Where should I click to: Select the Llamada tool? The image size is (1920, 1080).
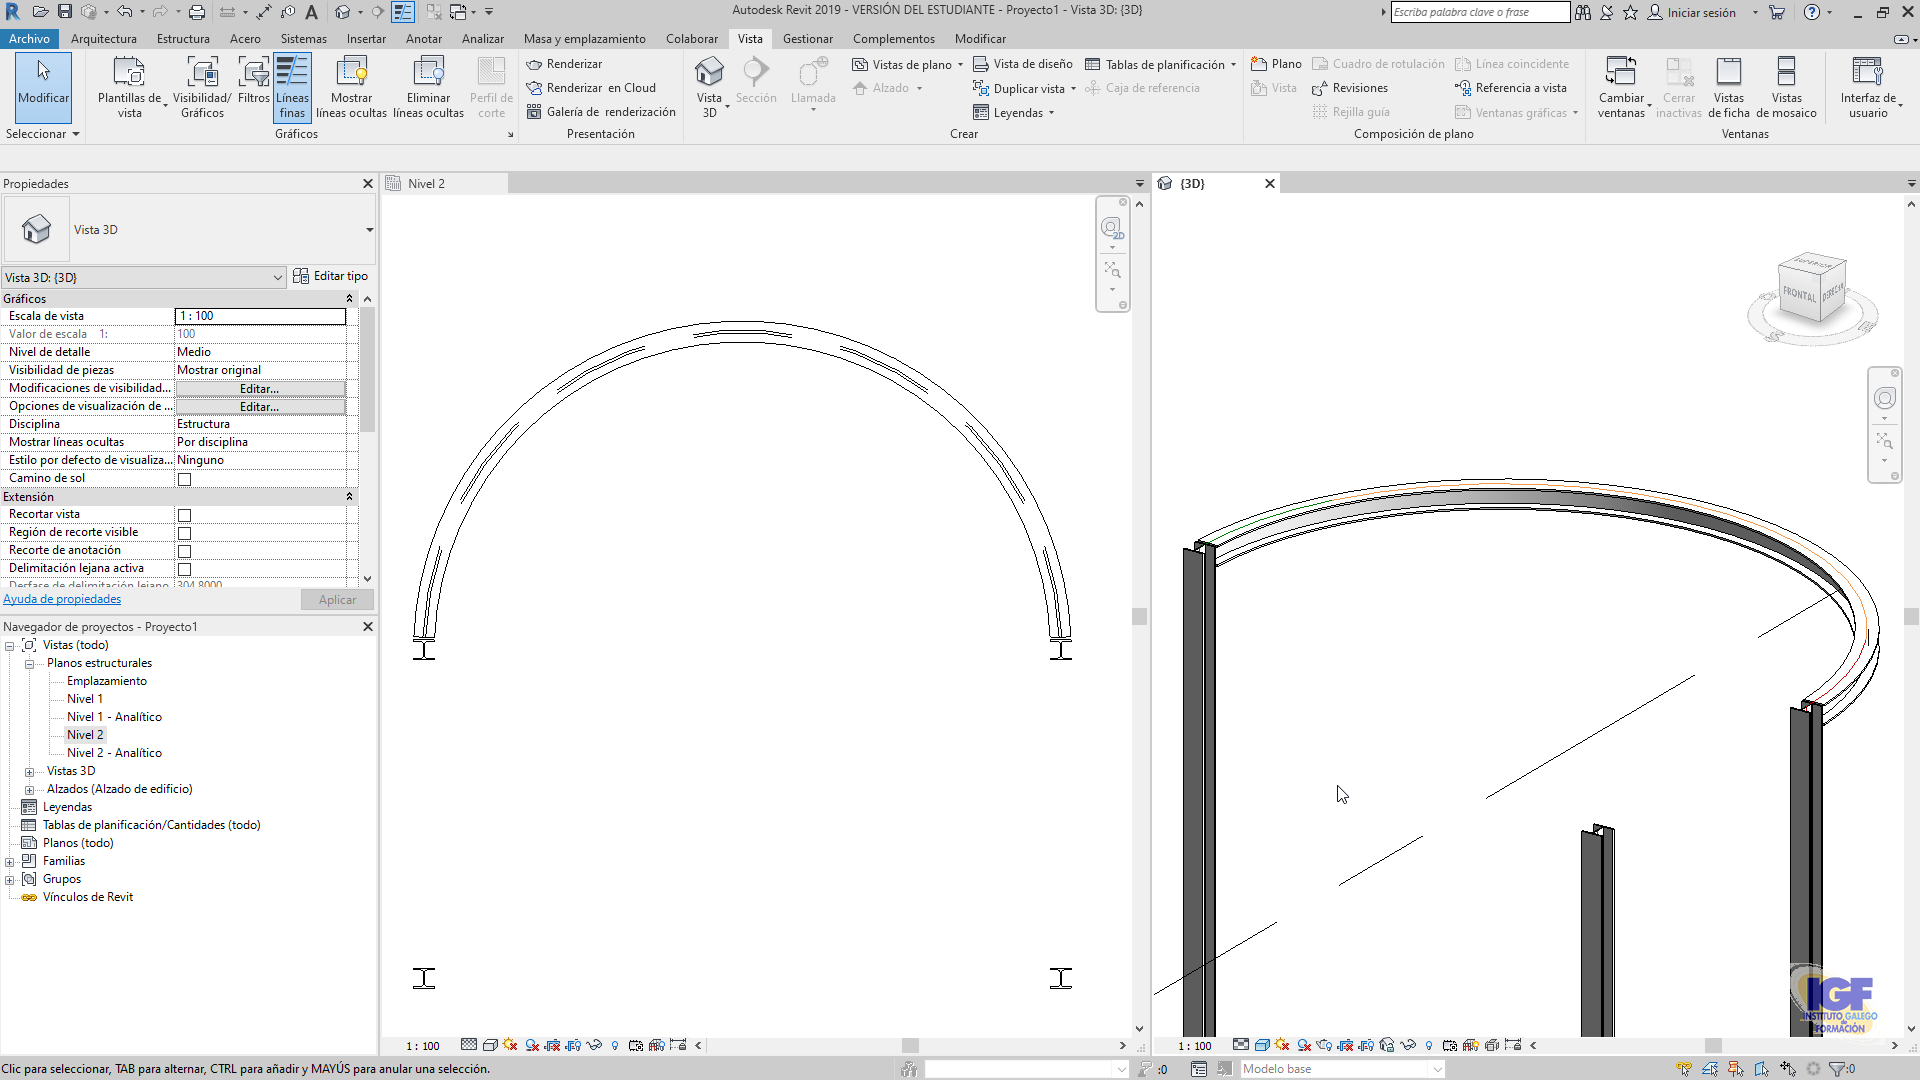pyautogui.click(x=813, y=85)
